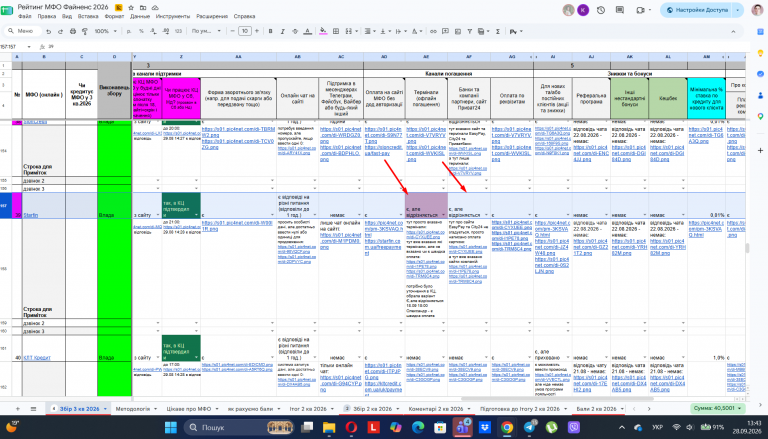The image size is (768, 439).
Task: Open the Вставка menu
Action: tap(88, 16)
